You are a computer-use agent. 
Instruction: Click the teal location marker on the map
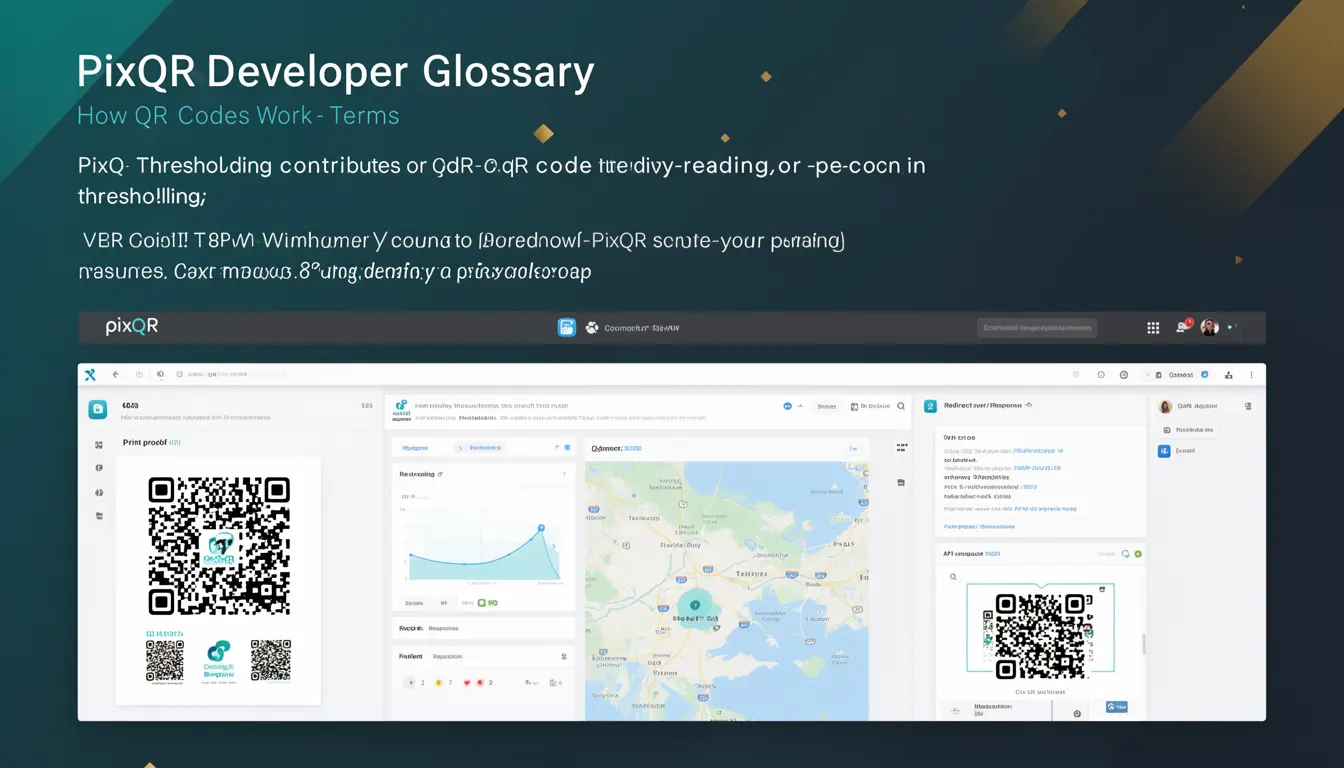[x=696, y=606]
